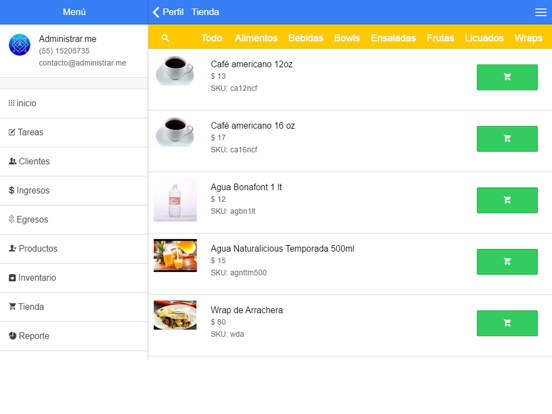552x414 pixels.
Task: Click the 'SKU: ca12ncf' text
Action: click(x=234, y=88)
